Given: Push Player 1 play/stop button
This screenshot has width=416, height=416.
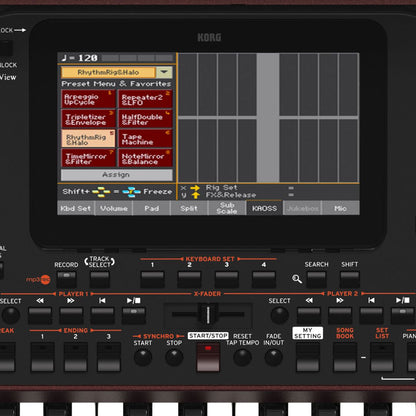Looking at the screenshot, I should (133, 316).
